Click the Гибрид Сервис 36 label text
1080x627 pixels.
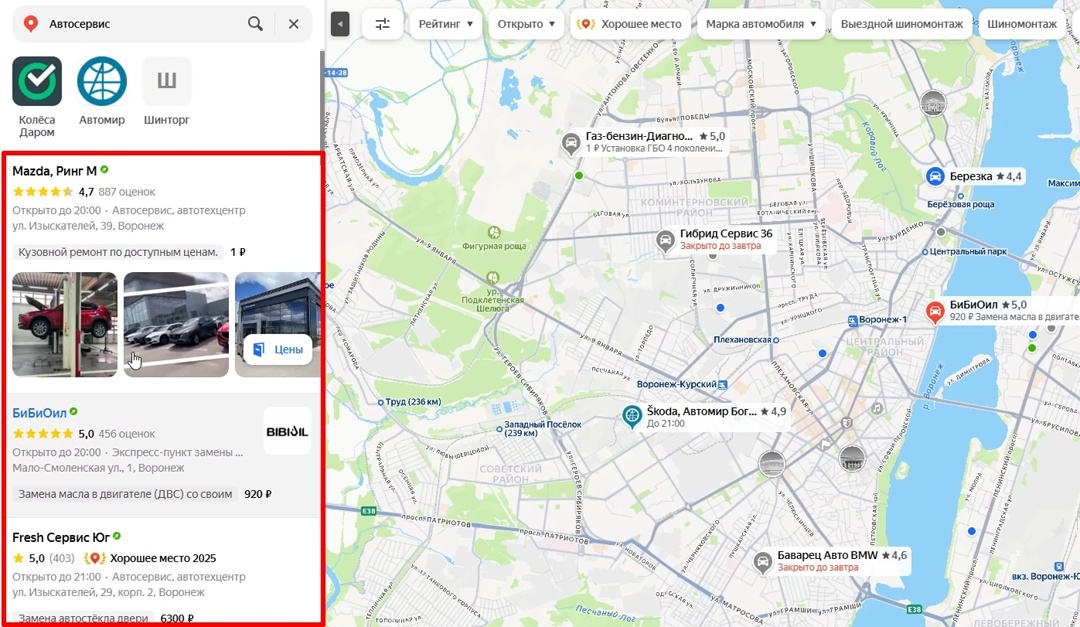click(726, 234)
